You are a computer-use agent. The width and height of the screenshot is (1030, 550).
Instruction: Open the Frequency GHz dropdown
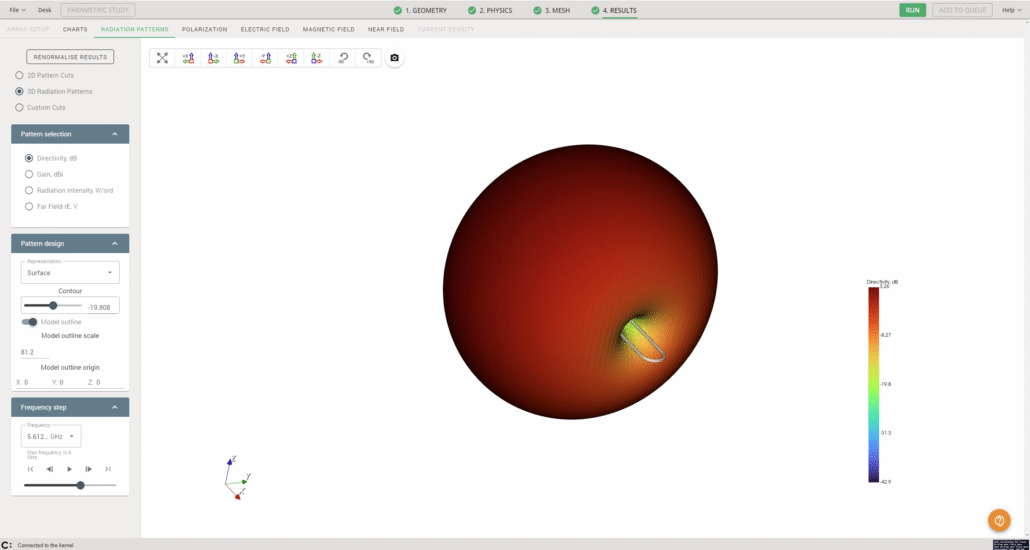click(x=51, y=436)
